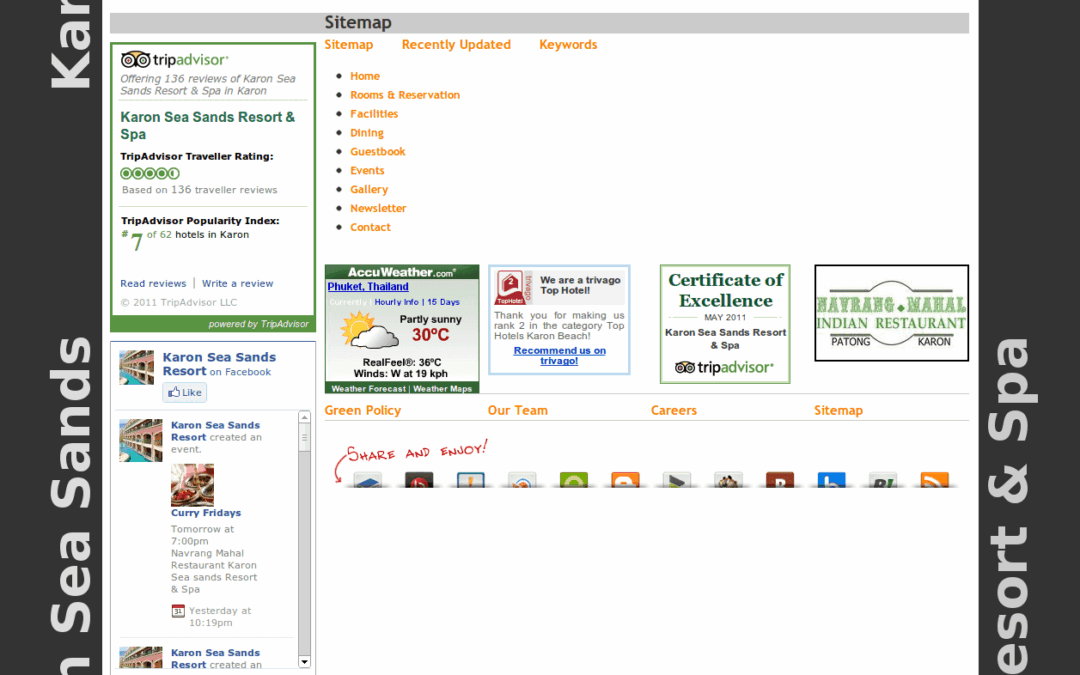Image resolution: width=1080 pixels, height=675 pixels.
Task: Click the Facebook feed scroll up arrow
Action: tap(304, 417)
